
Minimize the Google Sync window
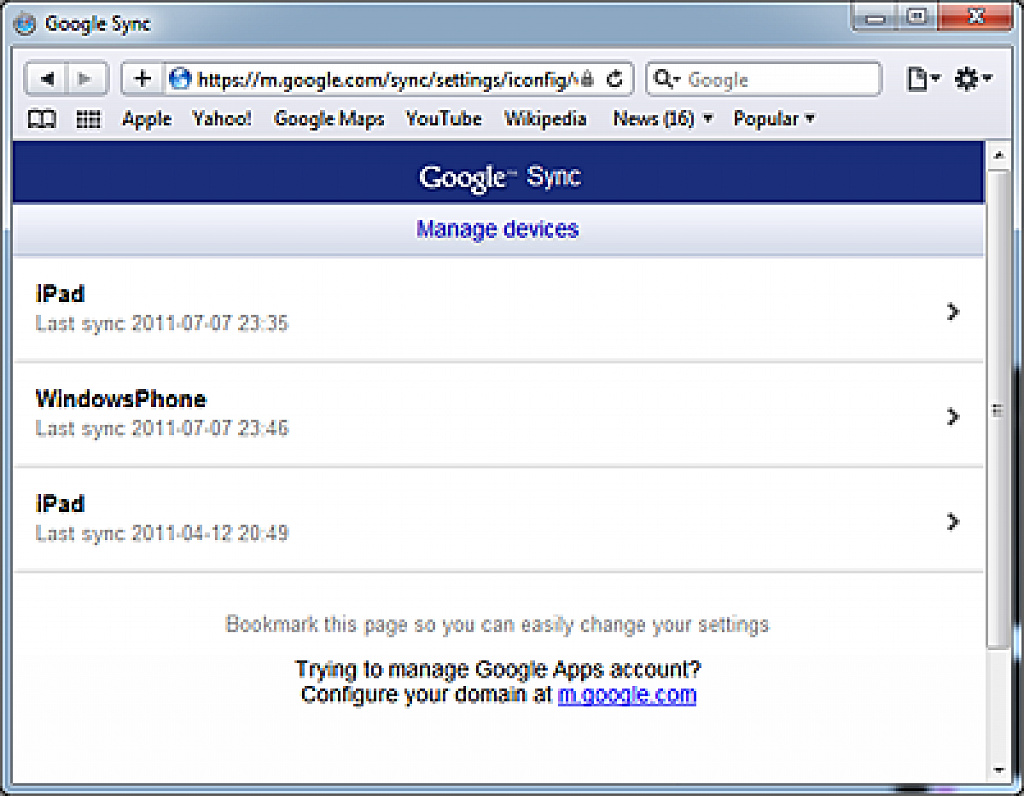click(x=875, y=18)
